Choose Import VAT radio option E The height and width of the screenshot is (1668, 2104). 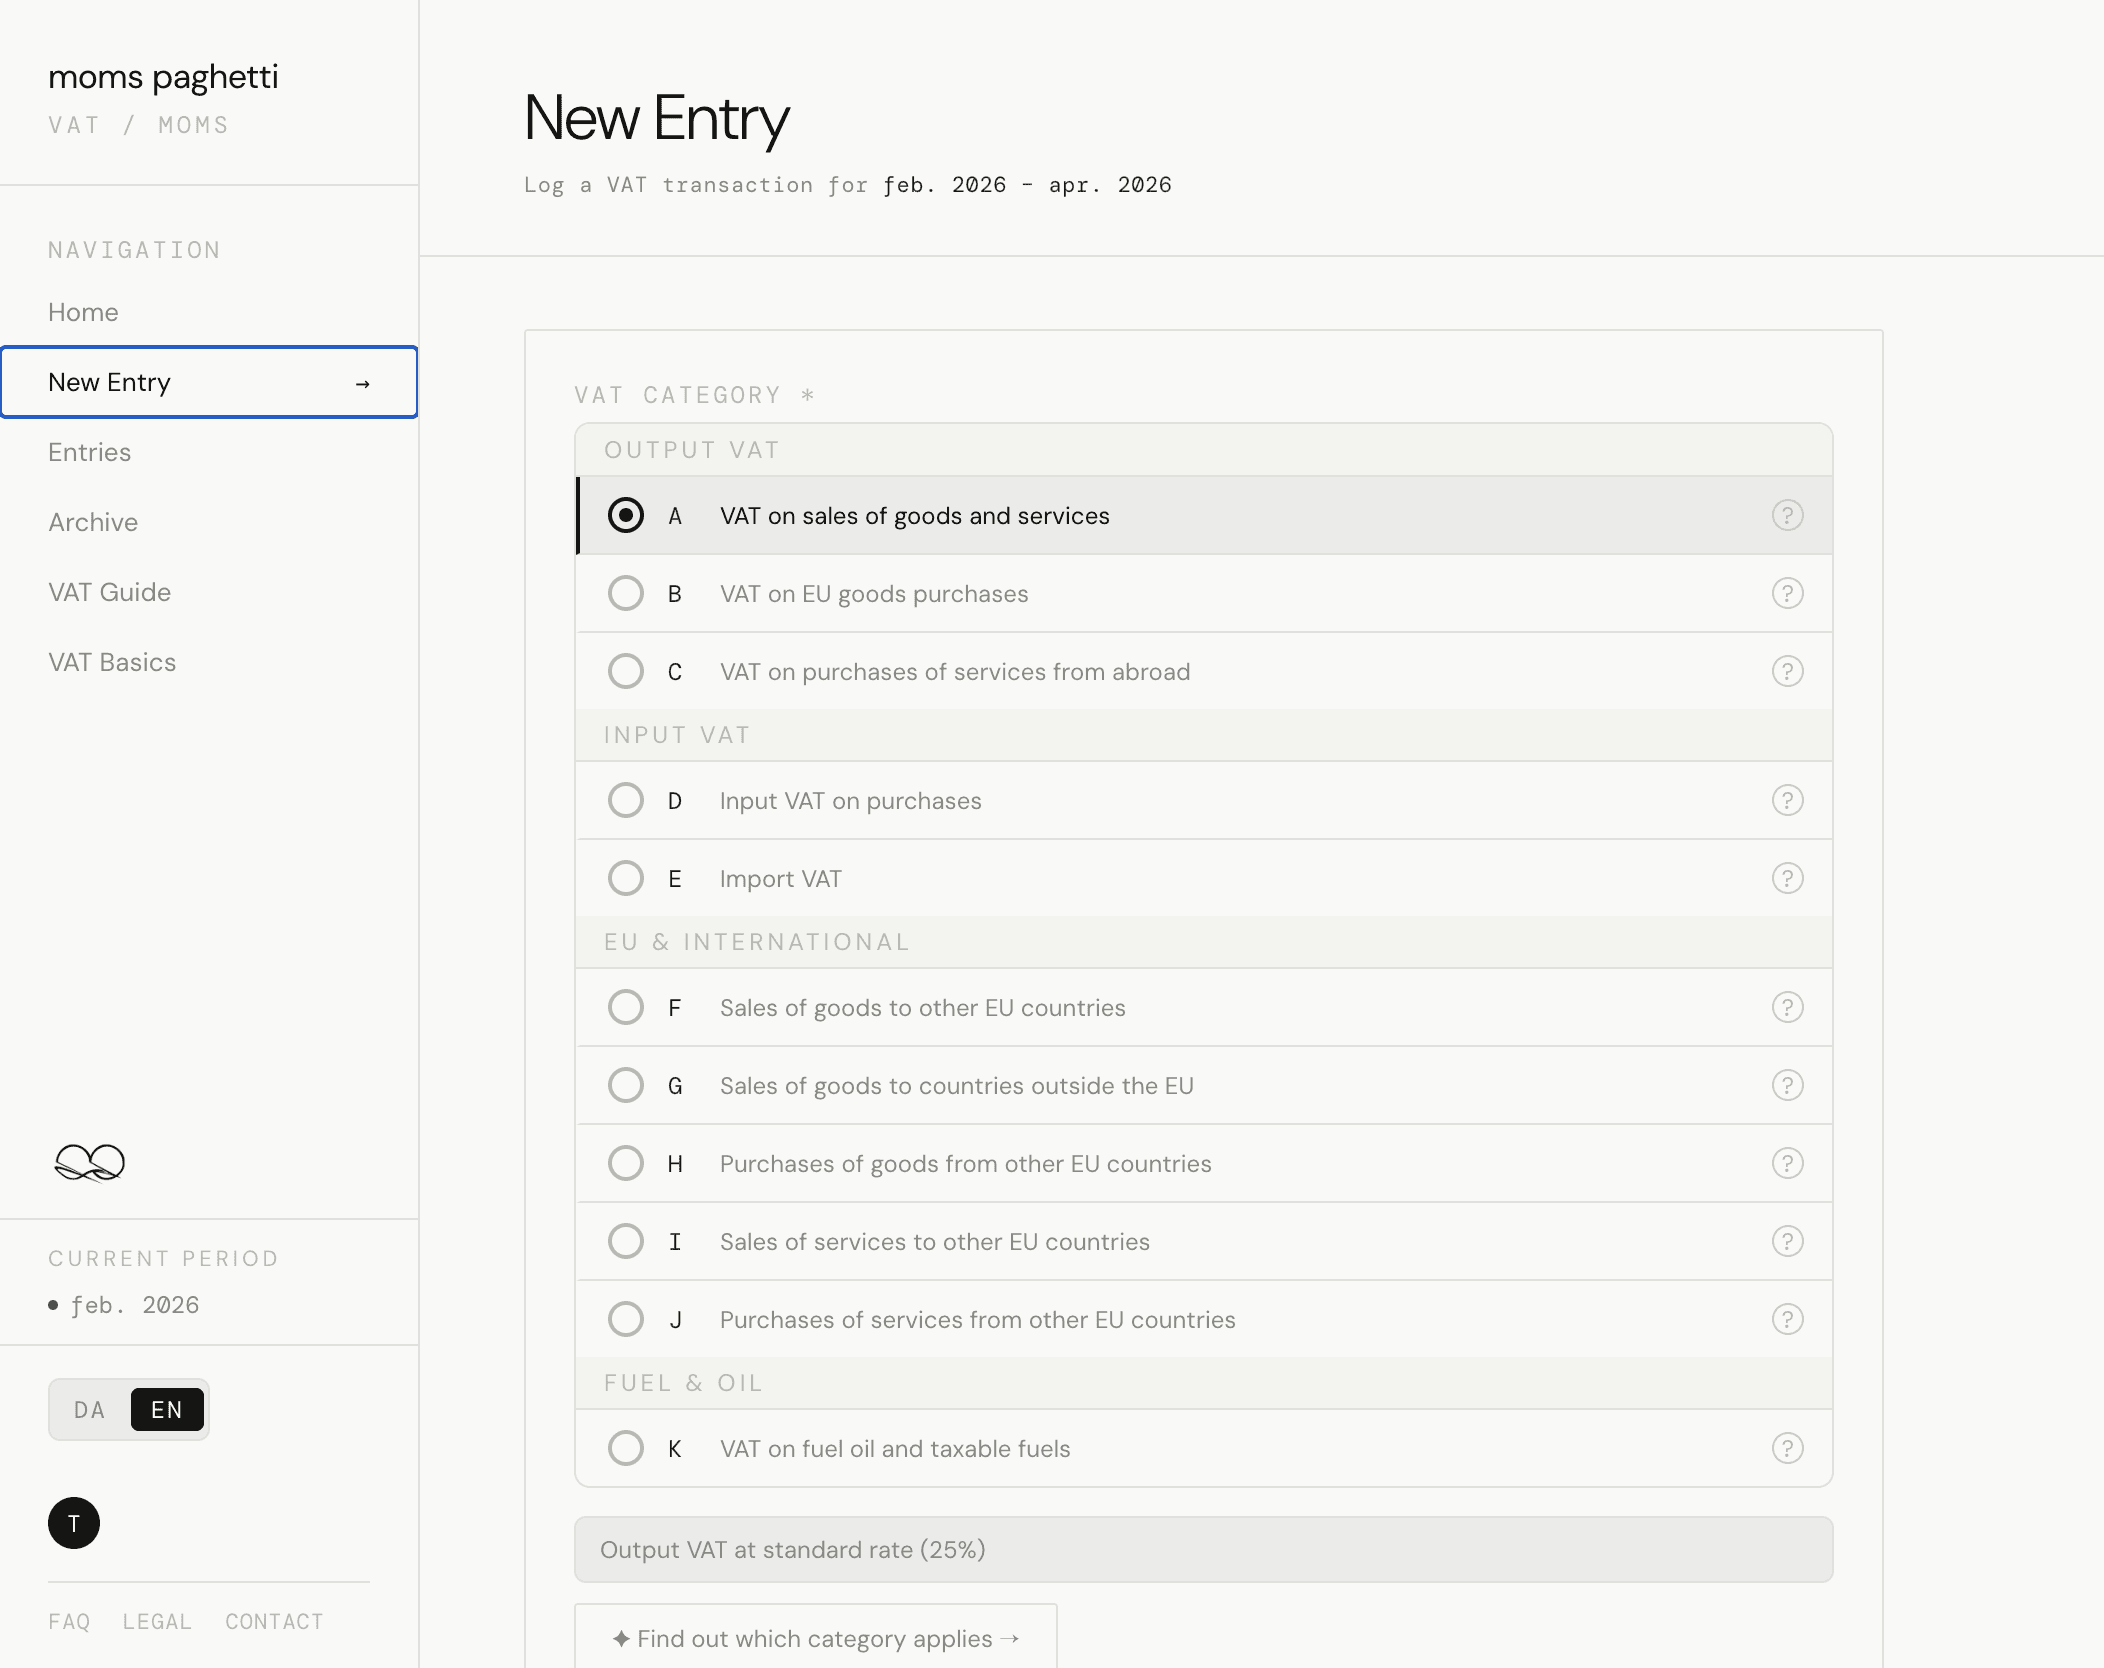(x=626, y=878)
